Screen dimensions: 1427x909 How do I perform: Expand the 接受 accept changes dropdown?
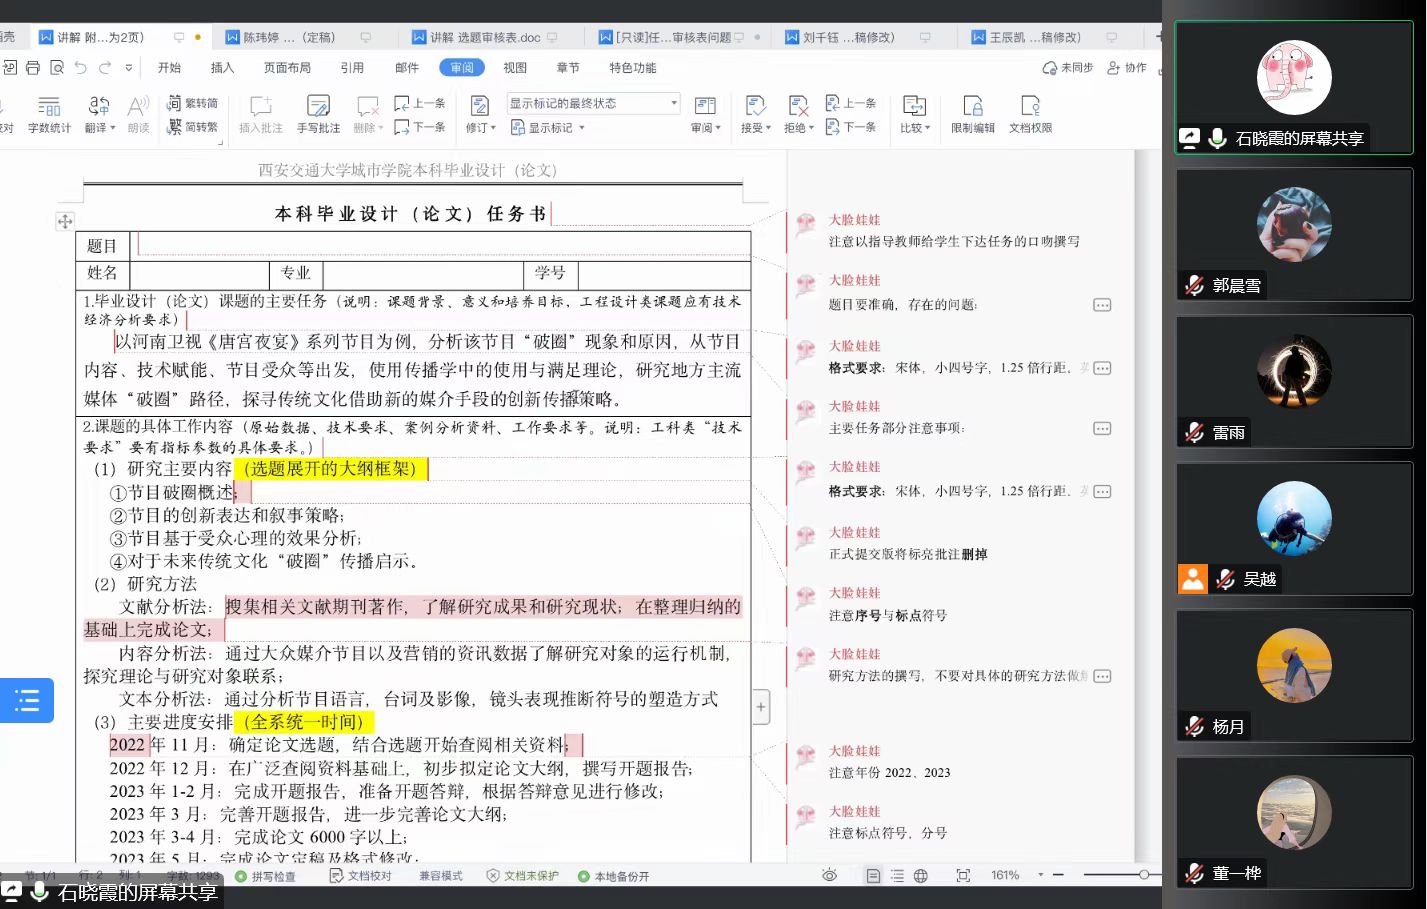click(x=768, y=129)
